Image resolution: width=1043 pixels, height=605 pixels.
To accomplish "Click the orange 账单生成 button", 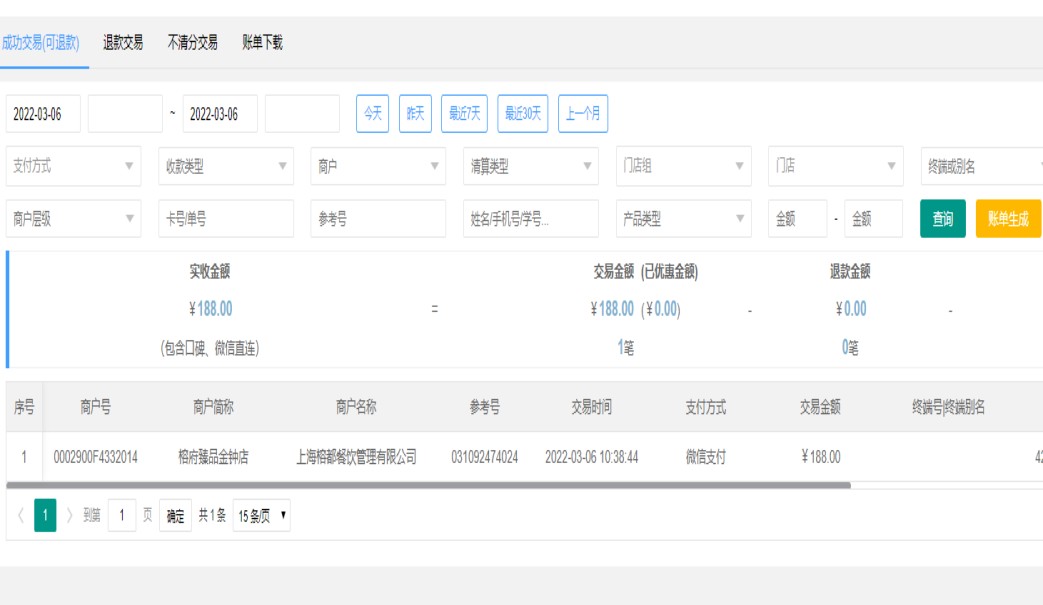I will [1007, 219].
